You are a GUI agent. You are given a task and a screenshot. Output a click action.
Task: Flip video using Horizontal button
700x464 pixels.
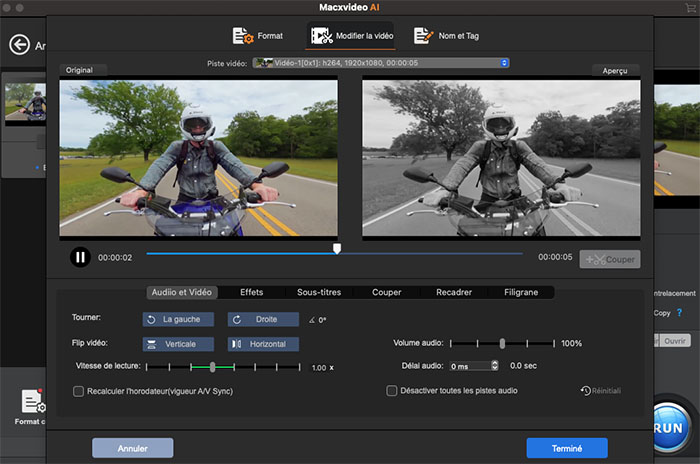click(x=263, y=344)
